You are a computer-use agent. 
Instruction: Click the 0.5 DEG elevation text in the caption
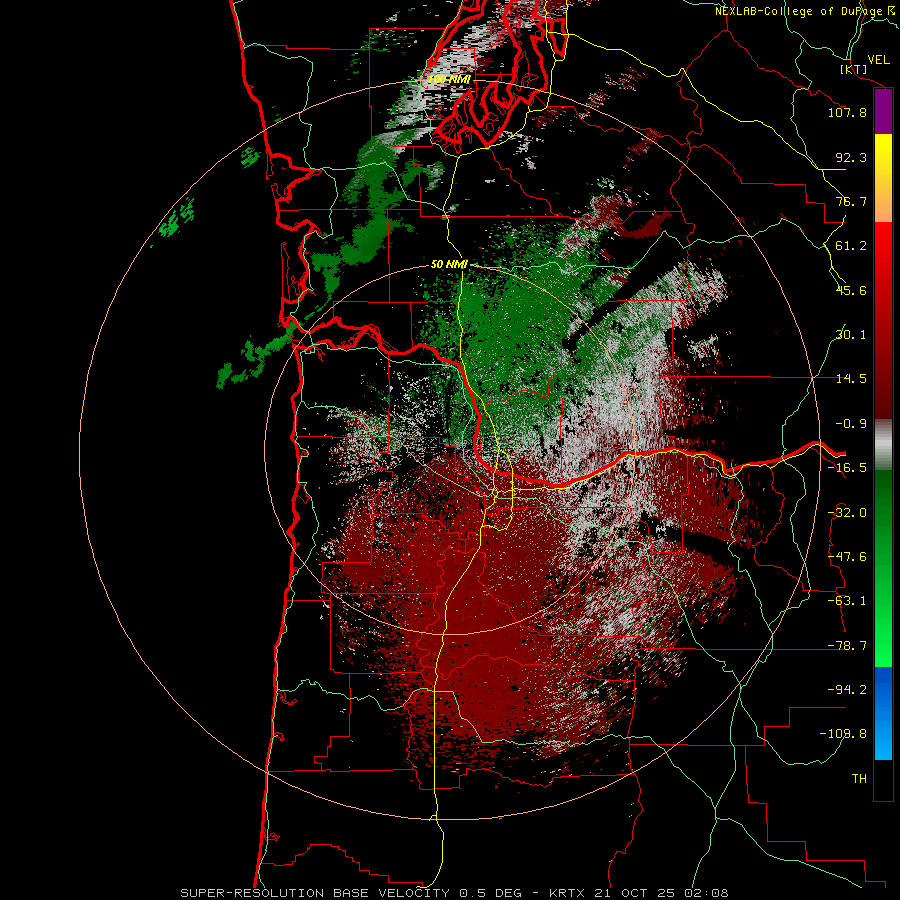pos(490,893)
